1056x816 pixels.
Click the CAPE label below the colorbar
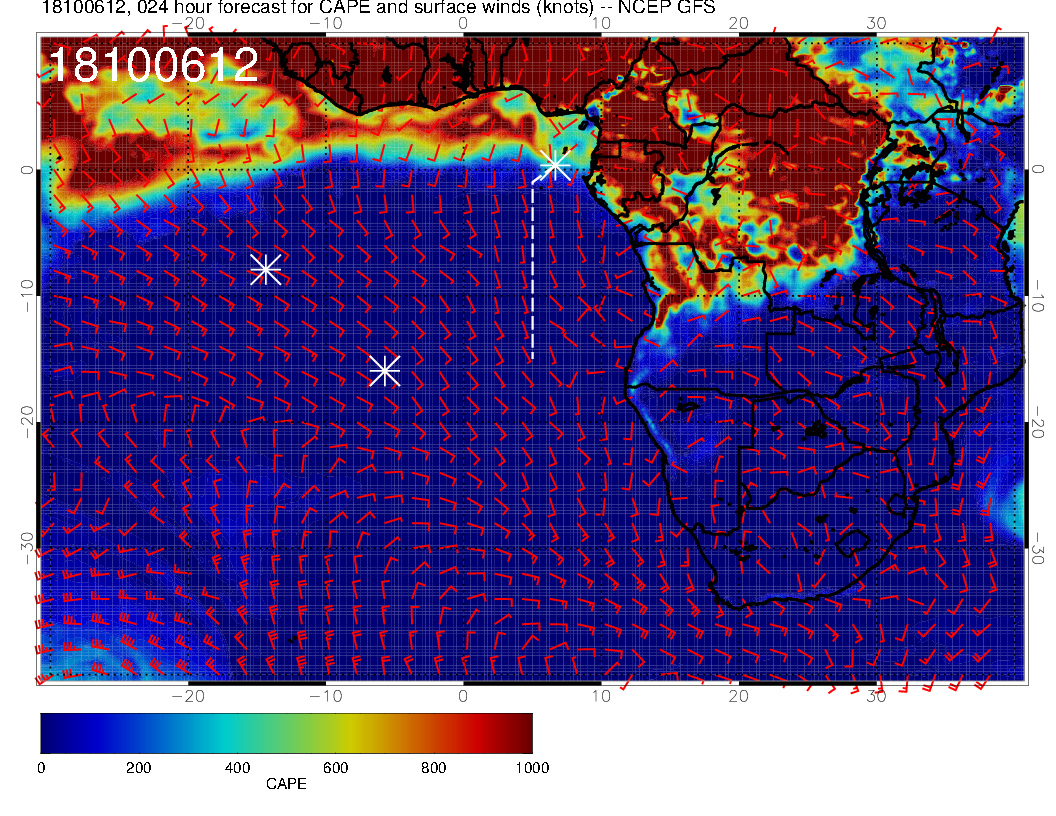point(286,784)
